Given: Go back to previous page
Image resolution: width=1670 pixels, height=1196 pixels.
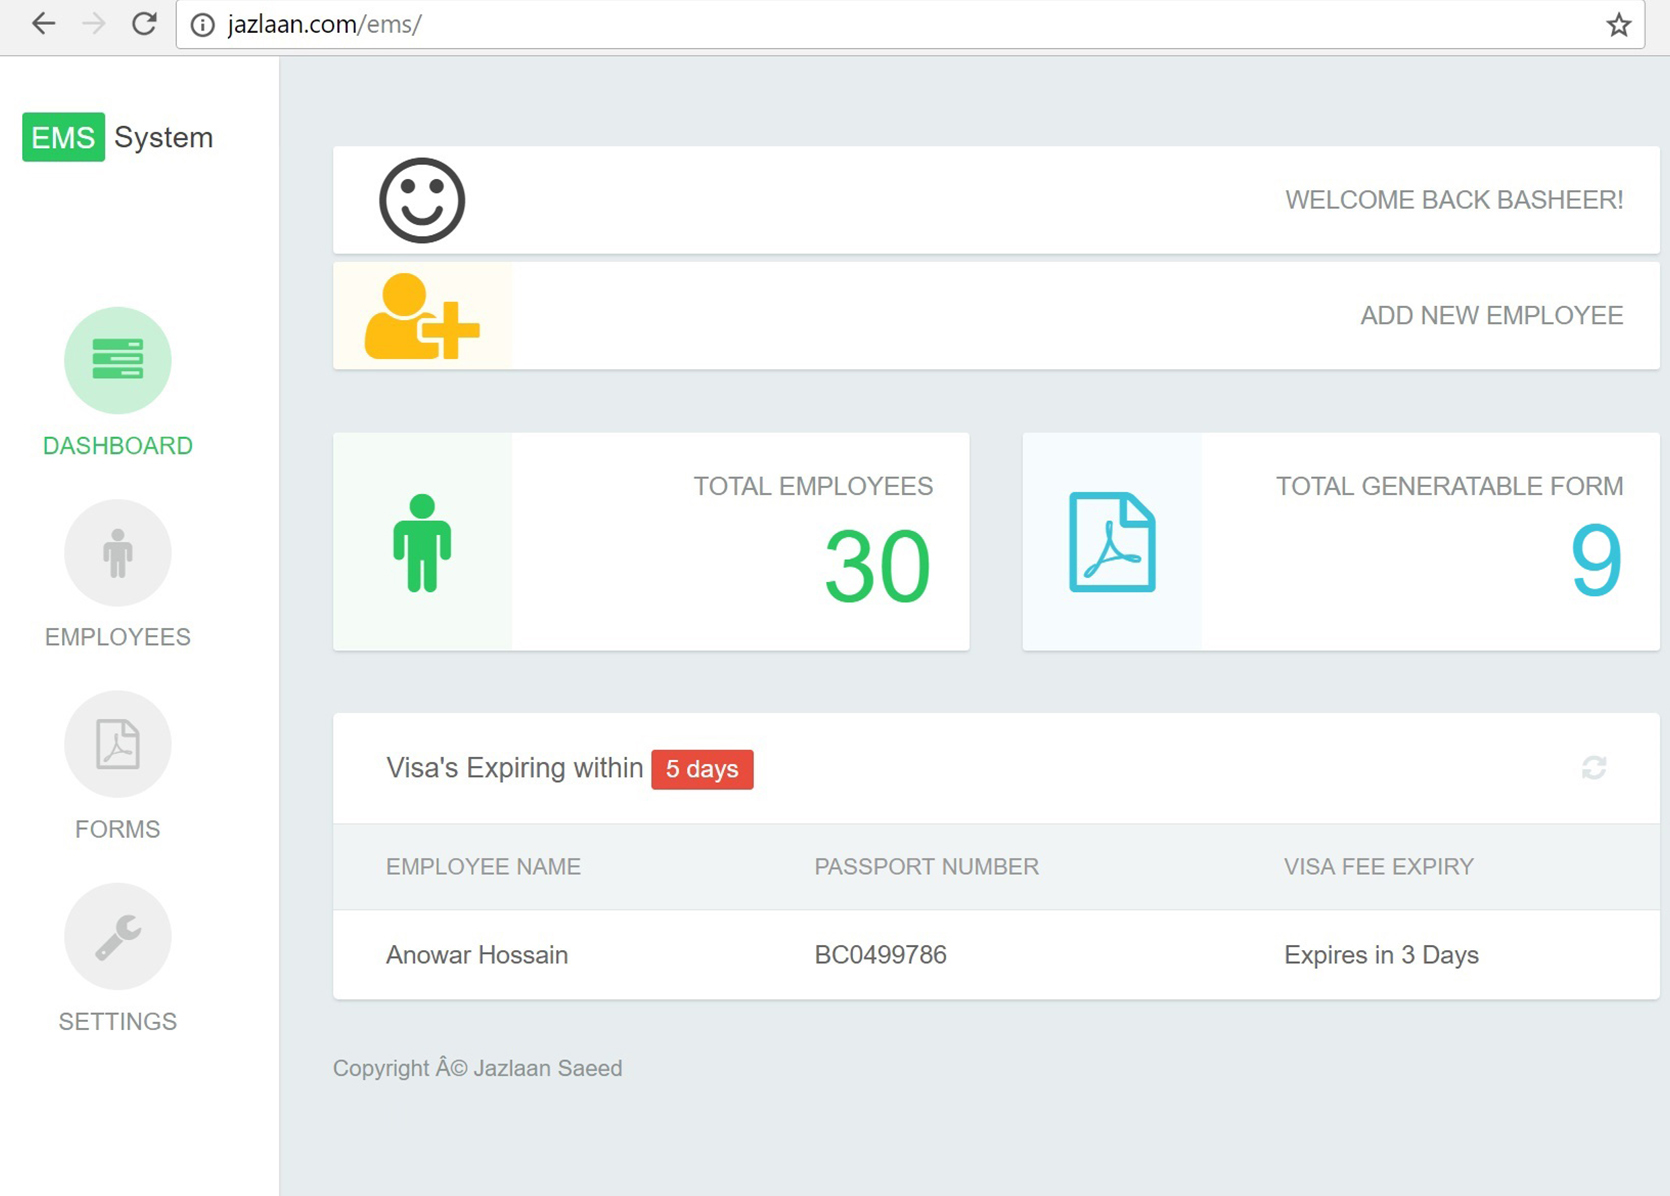Looking at the screenshot, I should point(43,24).
